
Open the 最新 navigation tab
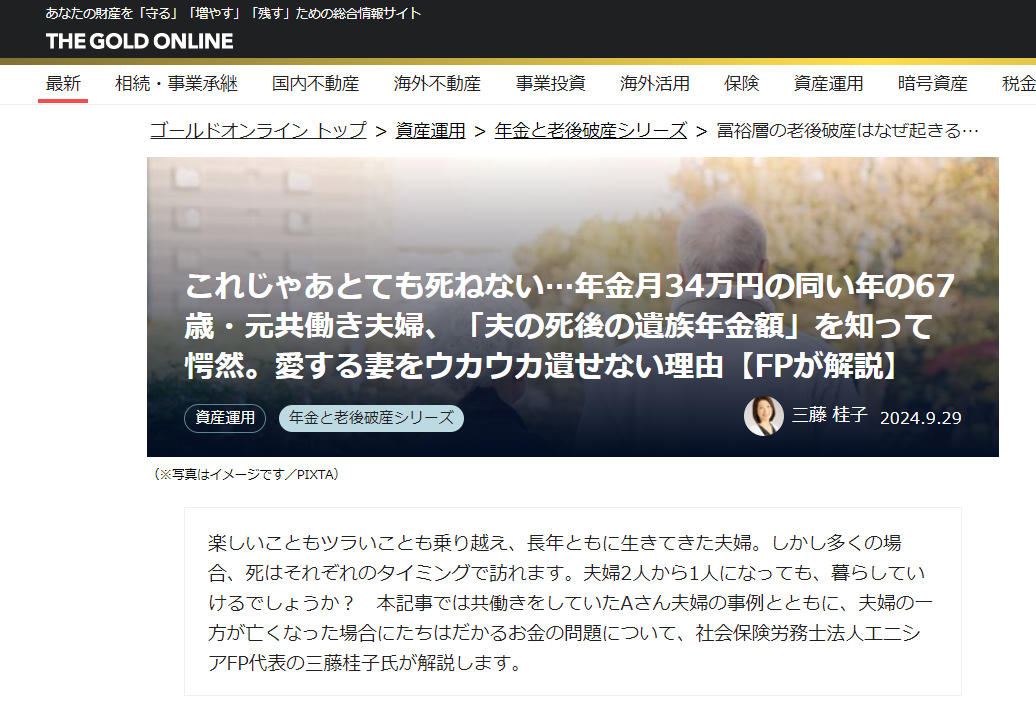(x=63, y=84)
